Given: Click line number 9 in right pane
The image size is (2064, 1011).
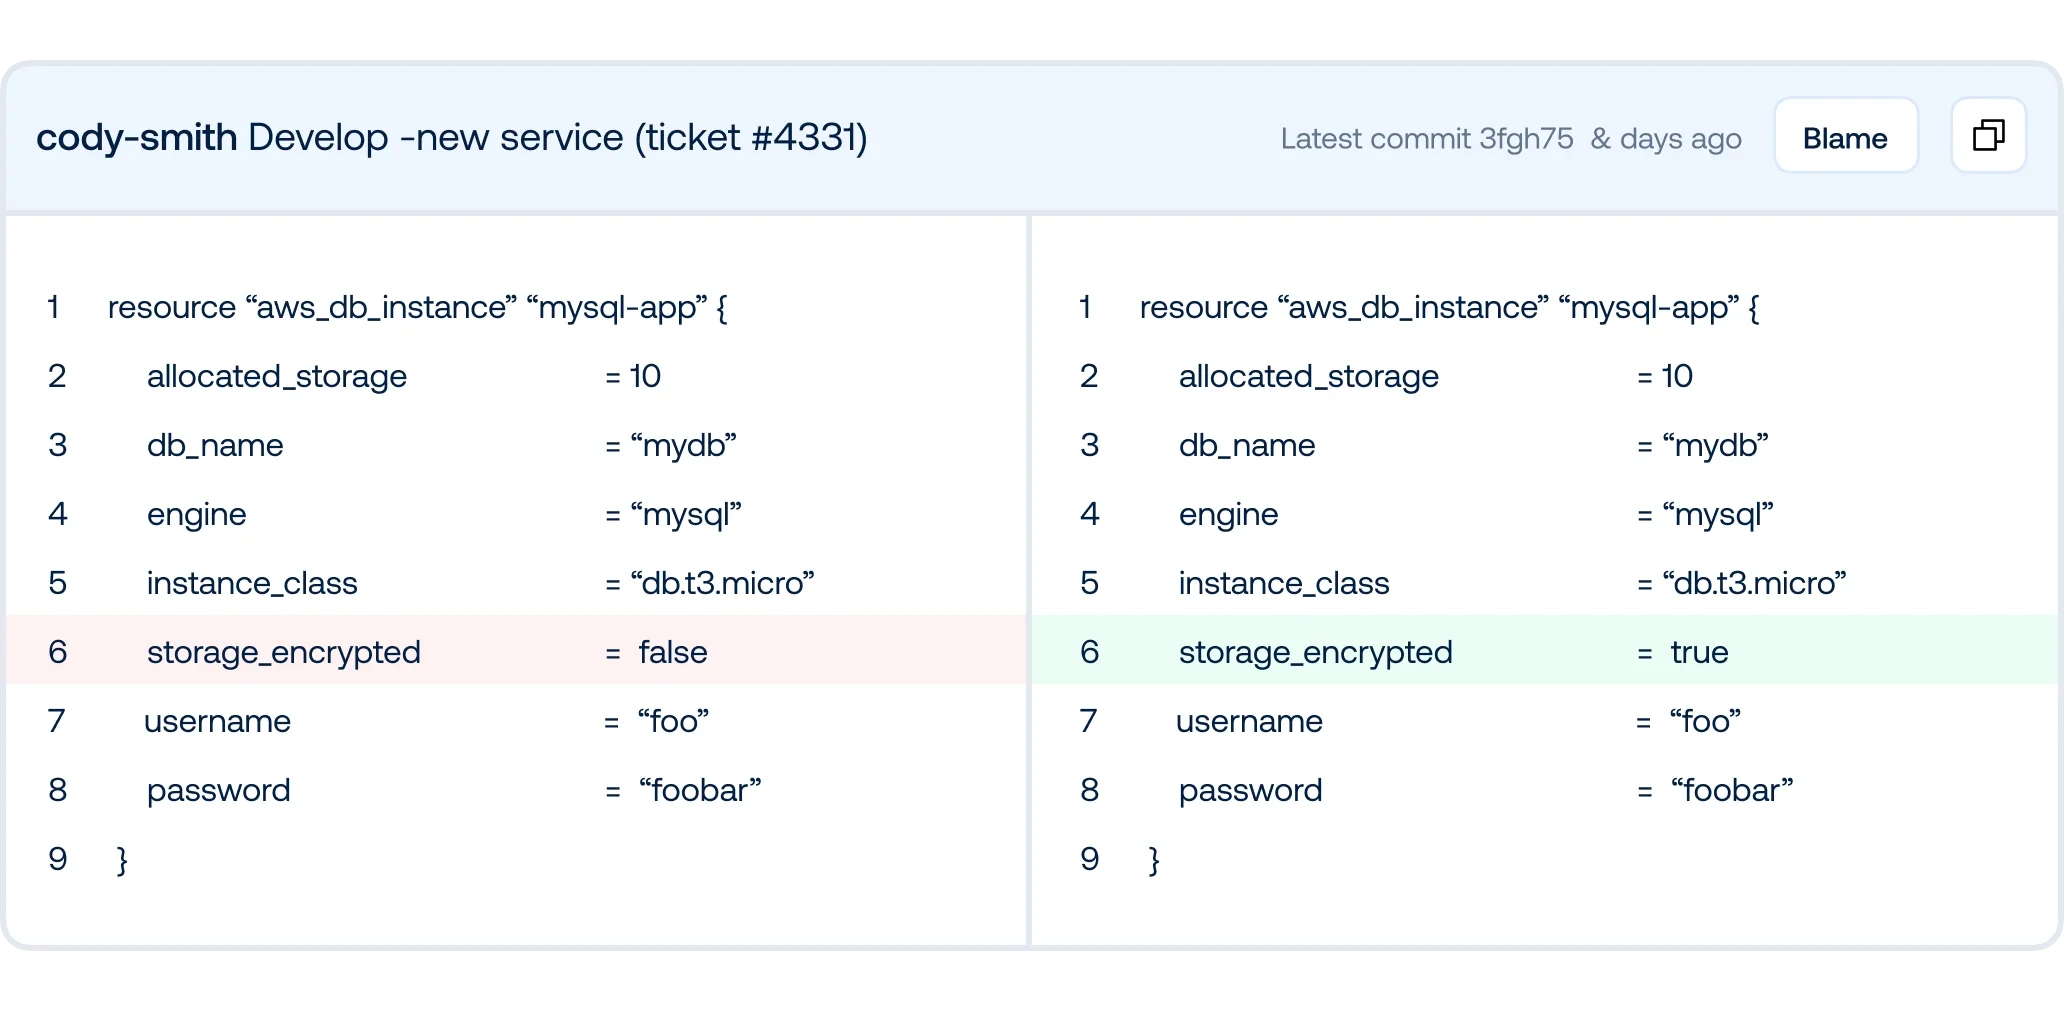Looking at the screenshot, I should click(1090, 859).
